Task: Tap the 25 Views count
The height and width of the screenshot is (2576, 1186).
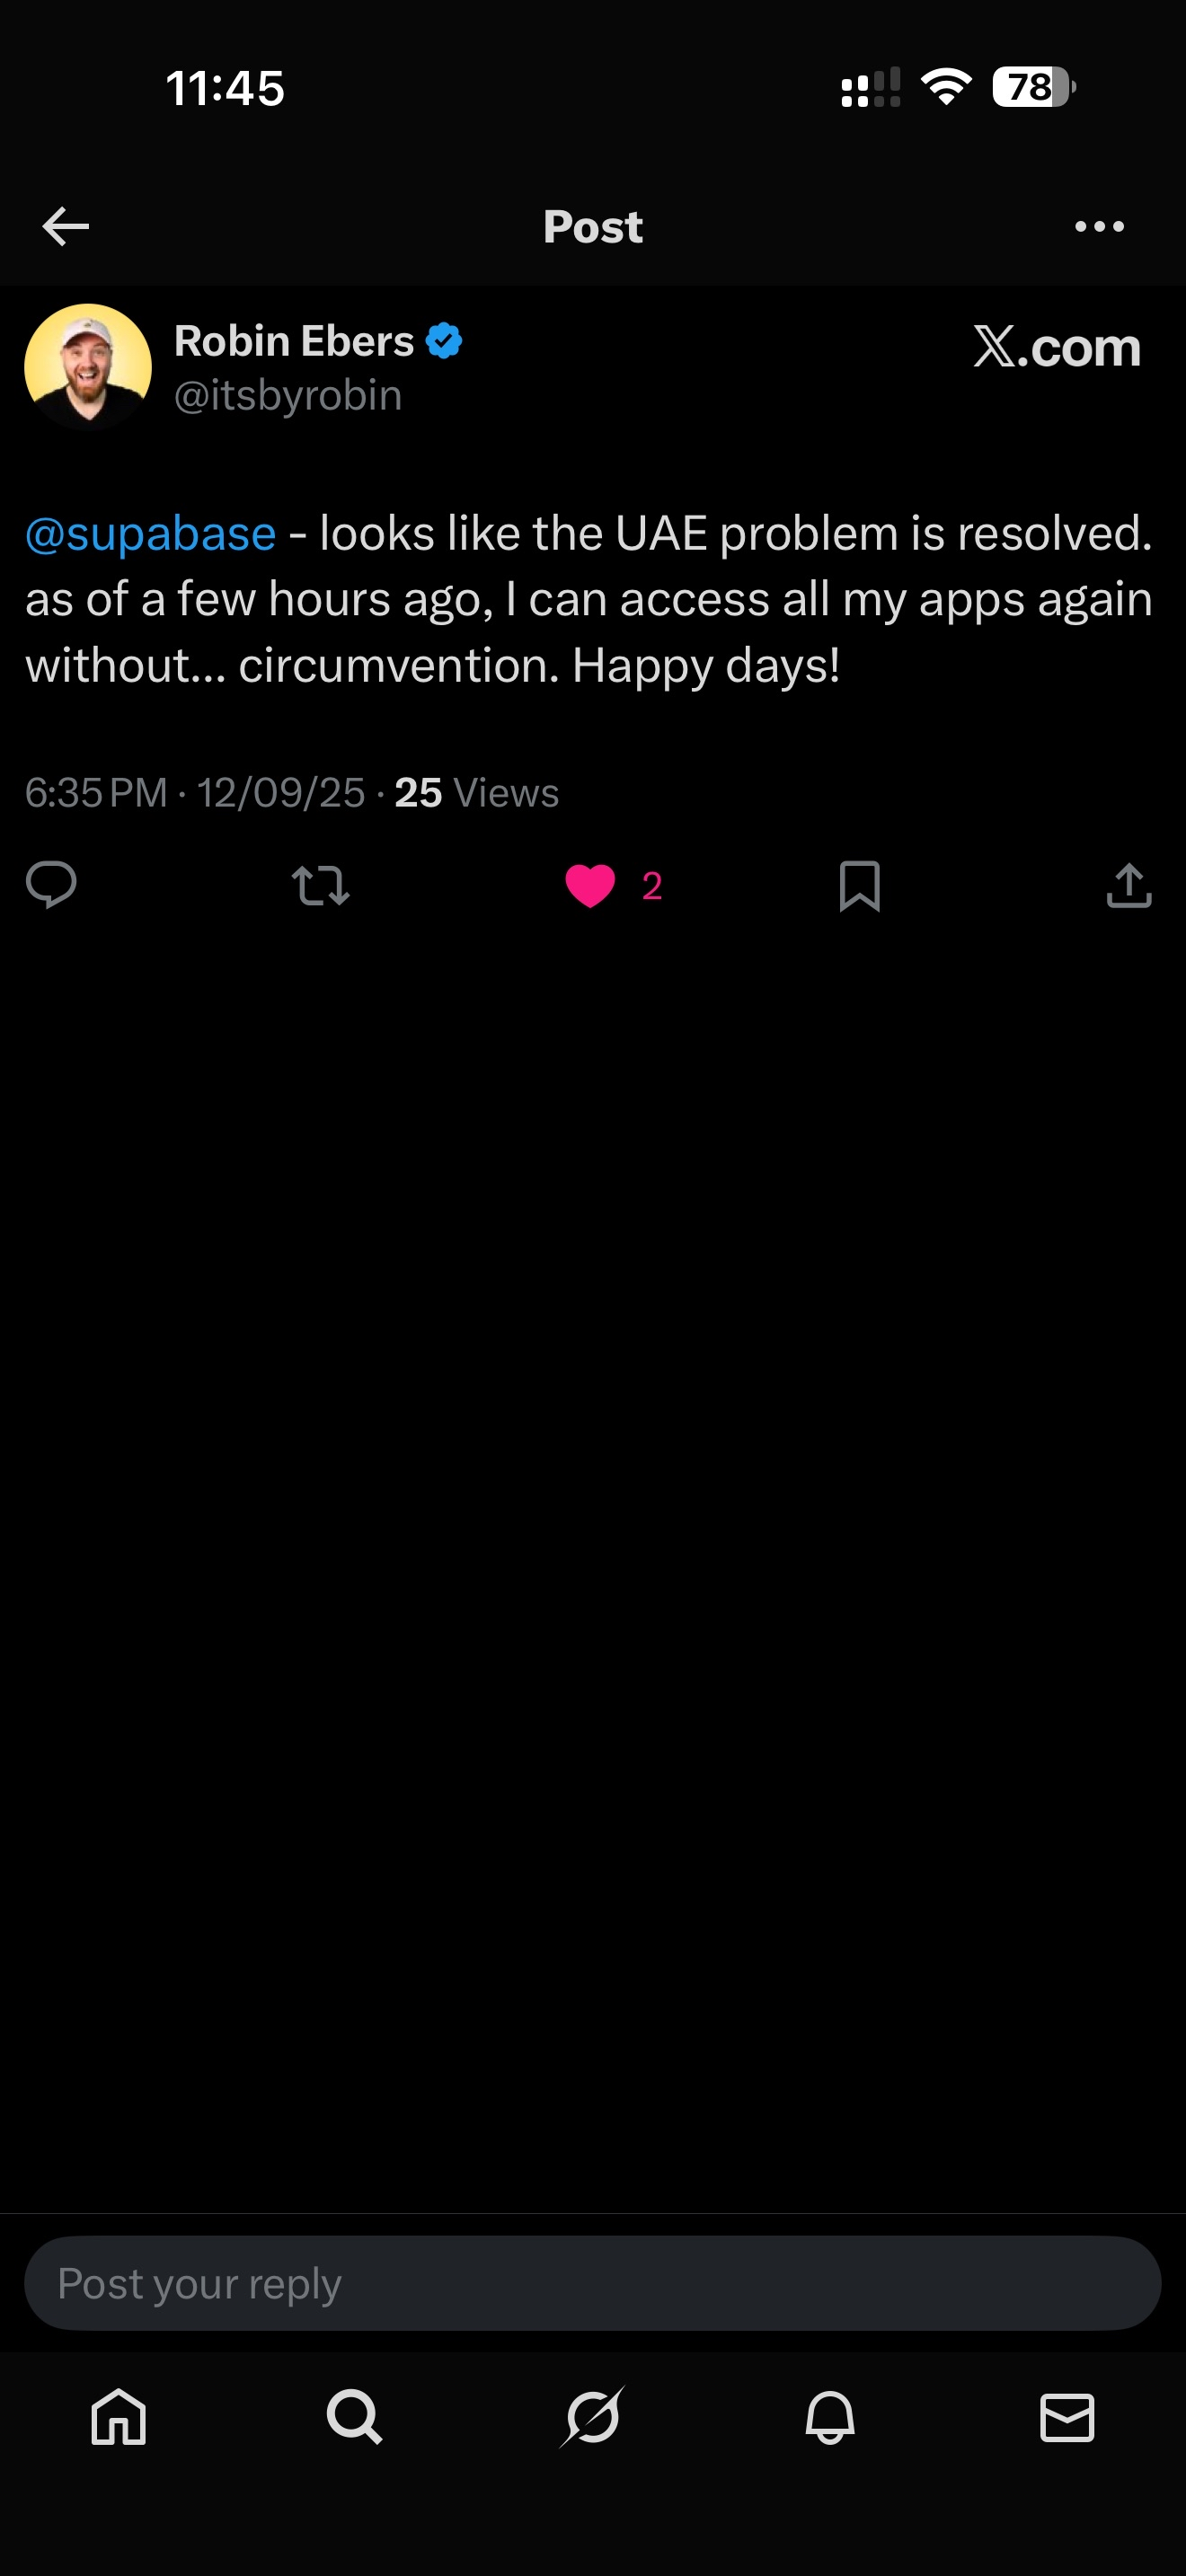Action: point(476,793)
